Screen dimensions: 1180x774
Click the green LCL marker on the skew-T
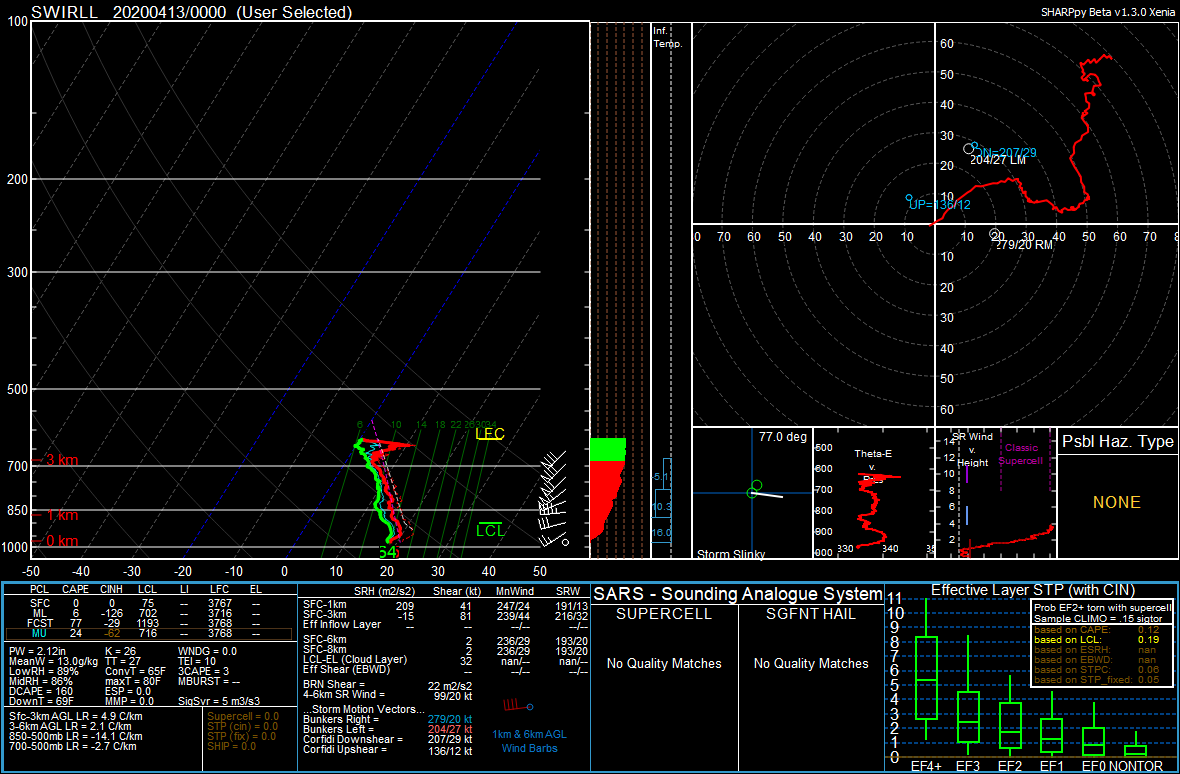click(x=490, y=530)
